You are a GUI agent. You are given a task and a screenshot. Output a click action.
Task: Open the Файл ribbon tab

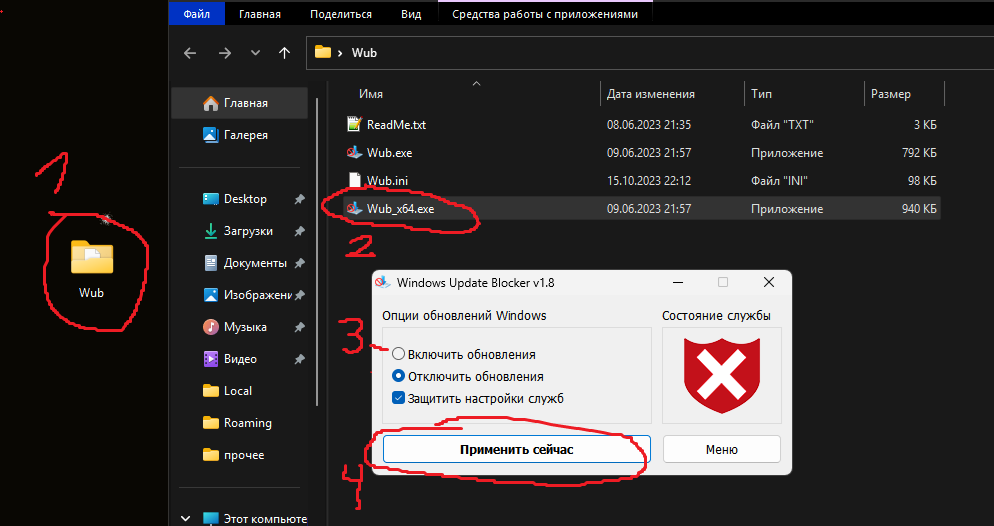click(x=196, y=14)
